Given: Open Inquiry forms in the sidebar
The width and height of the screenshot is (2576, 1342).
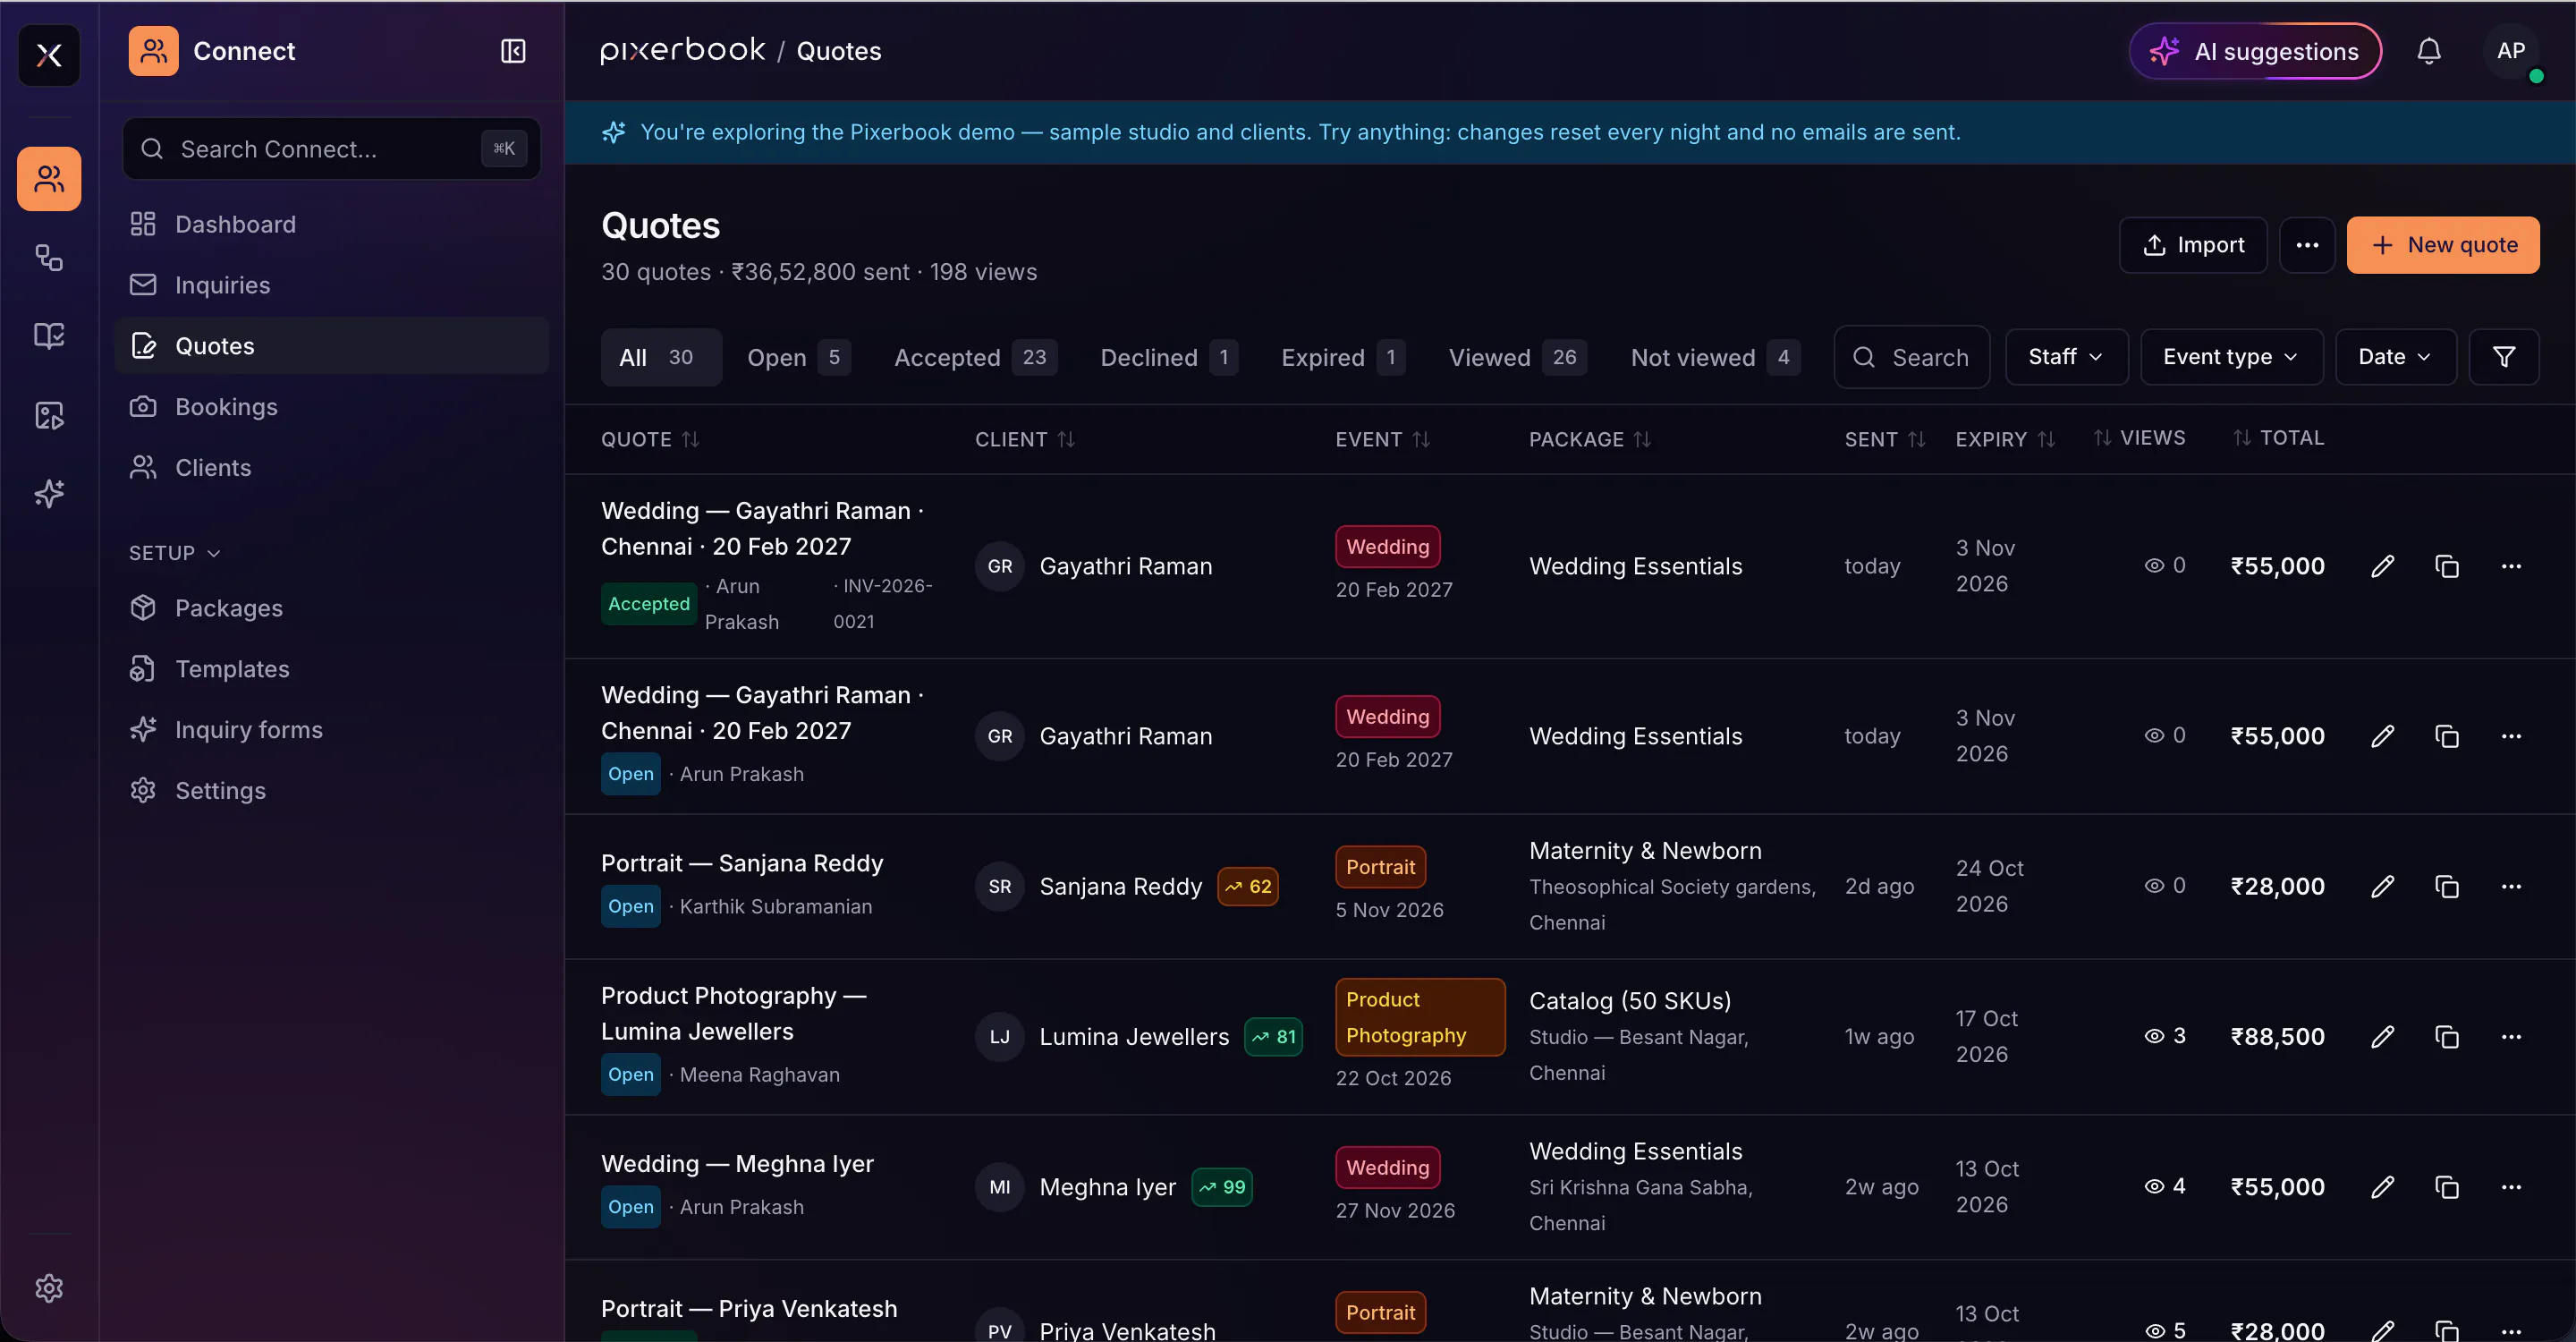Looking at the screenshot, I should tap(331, 730).
